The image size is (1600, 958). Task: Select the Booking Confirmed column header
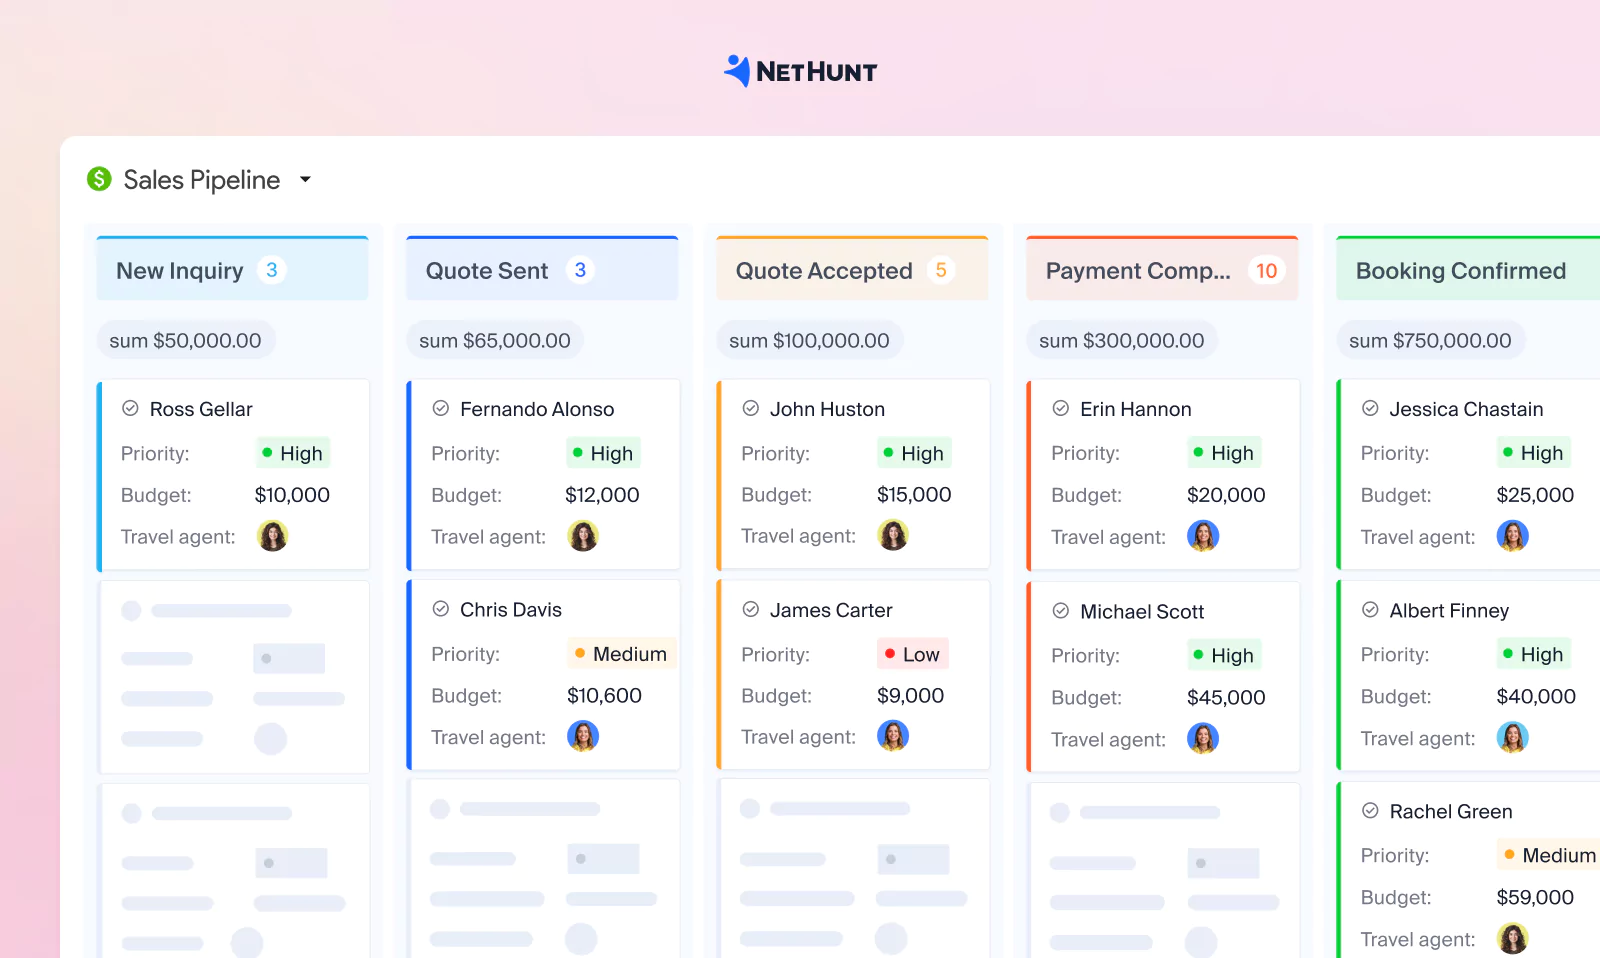click(1460, 270)
